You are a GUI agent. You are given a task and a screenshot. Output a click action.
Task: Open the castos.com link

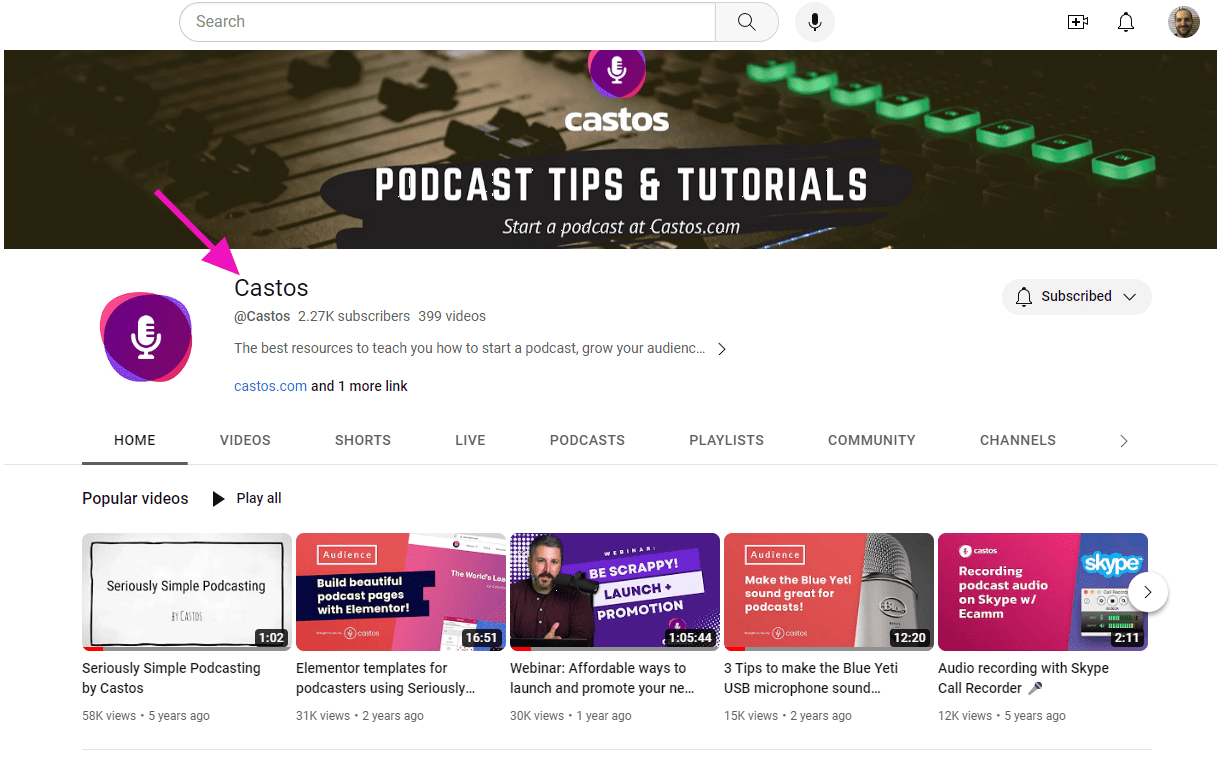(270, 386)
